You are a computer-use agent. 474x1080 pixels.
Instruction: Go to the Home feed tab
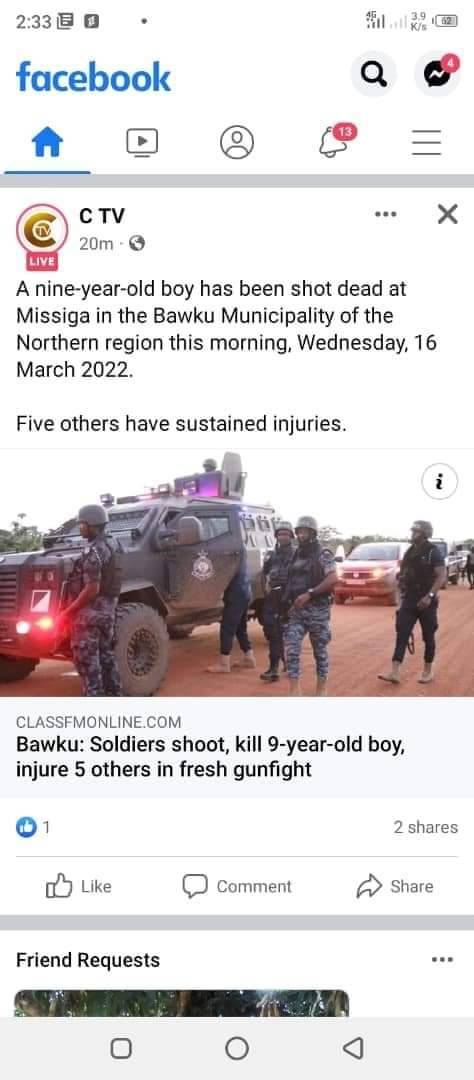(48, 143)
